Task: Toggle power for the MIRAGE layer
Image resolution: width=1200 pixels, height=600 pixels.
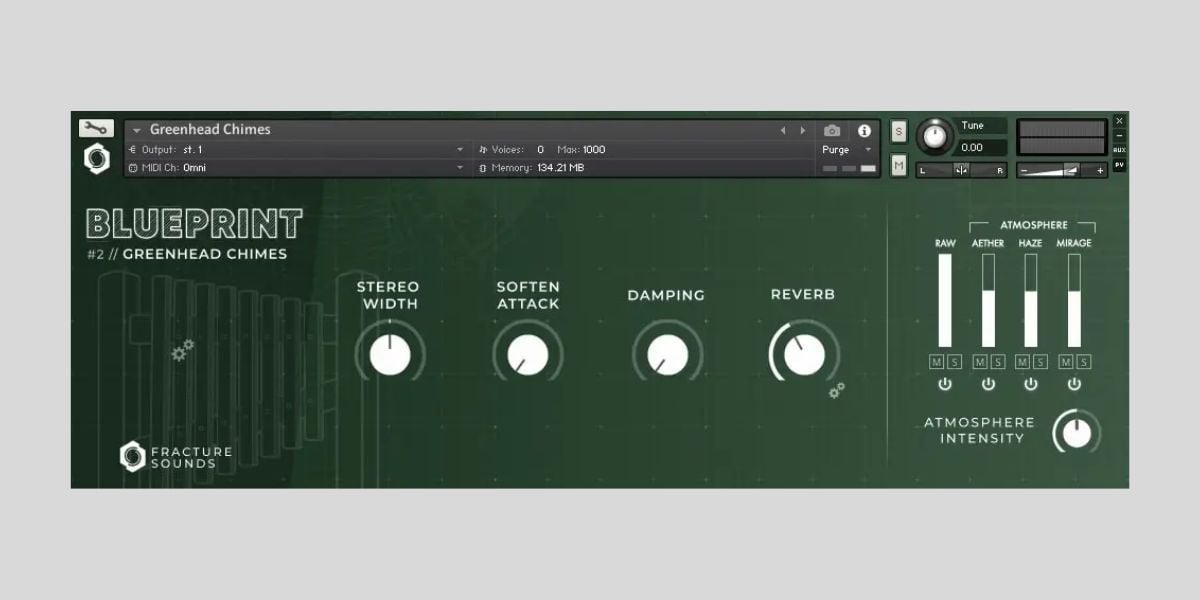Action: pos(1074,384)
